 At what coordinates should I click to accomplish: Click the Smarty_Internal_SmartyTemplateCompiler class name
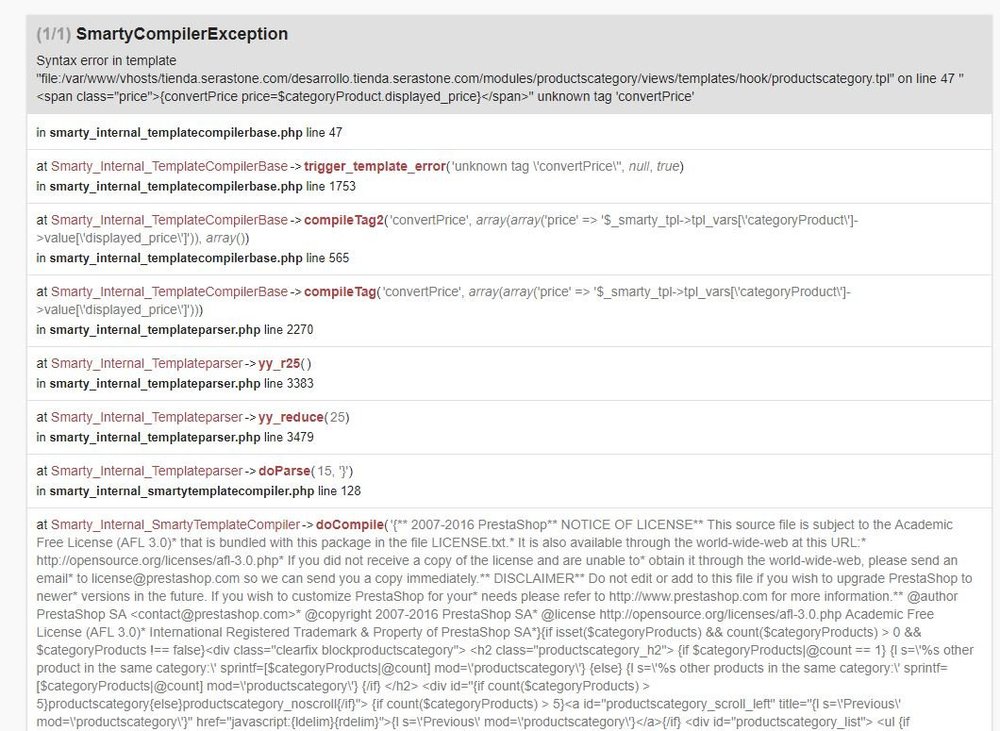175,524
